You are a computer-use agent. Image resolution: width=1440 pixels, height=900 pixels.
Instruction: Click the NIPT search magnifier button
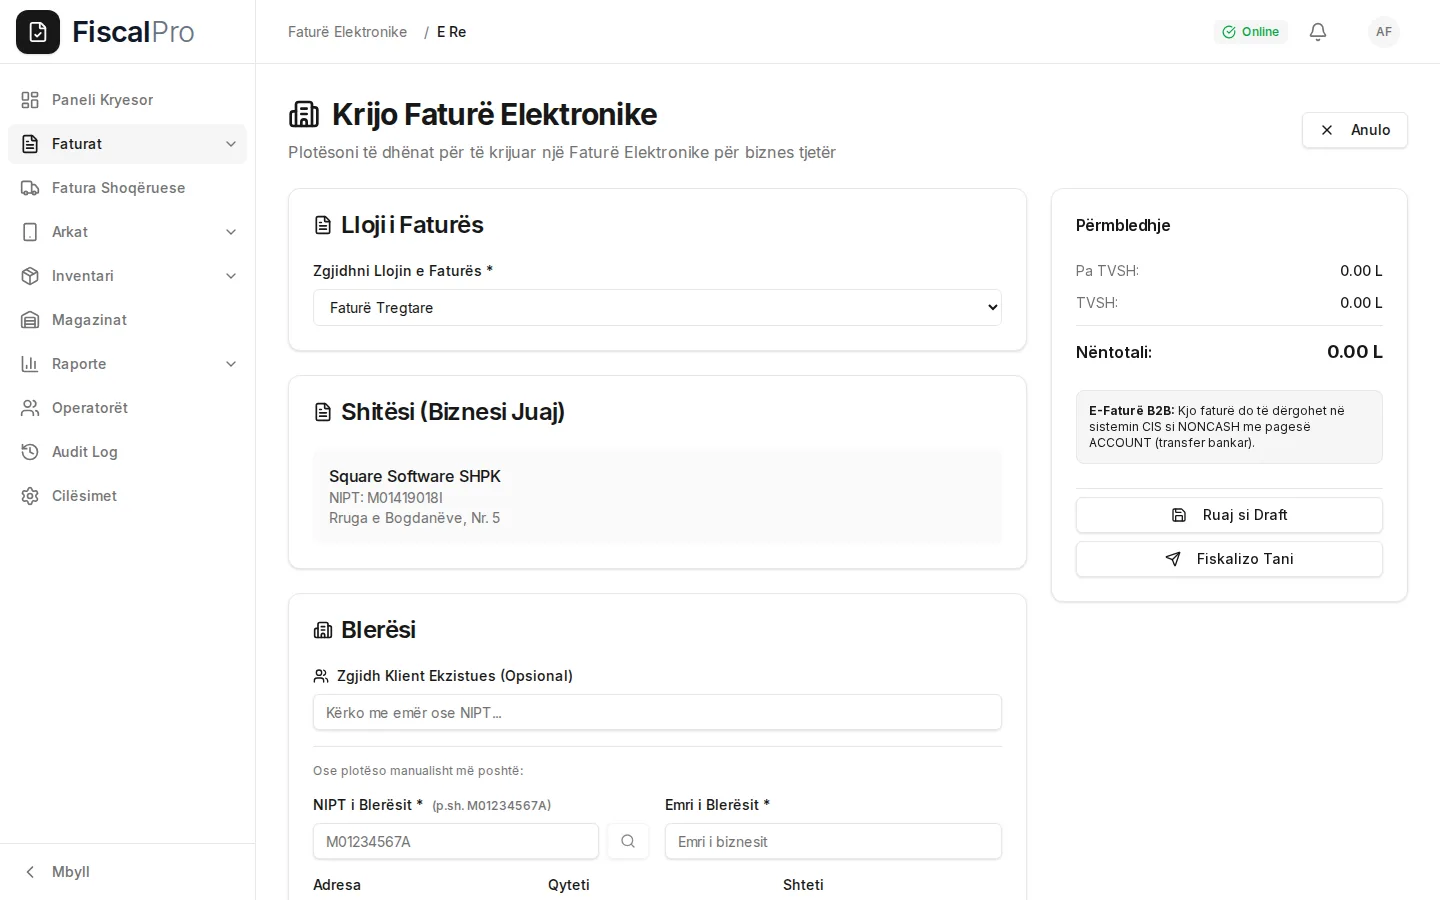tap(628, 841)
